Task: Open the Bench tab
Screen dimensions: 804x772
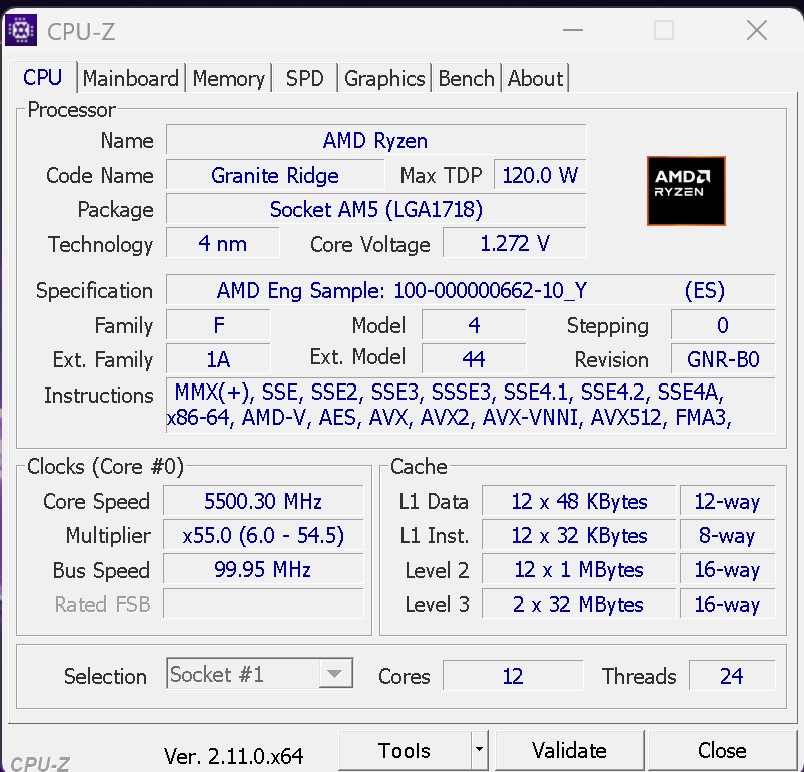Action: pos(466,78)
